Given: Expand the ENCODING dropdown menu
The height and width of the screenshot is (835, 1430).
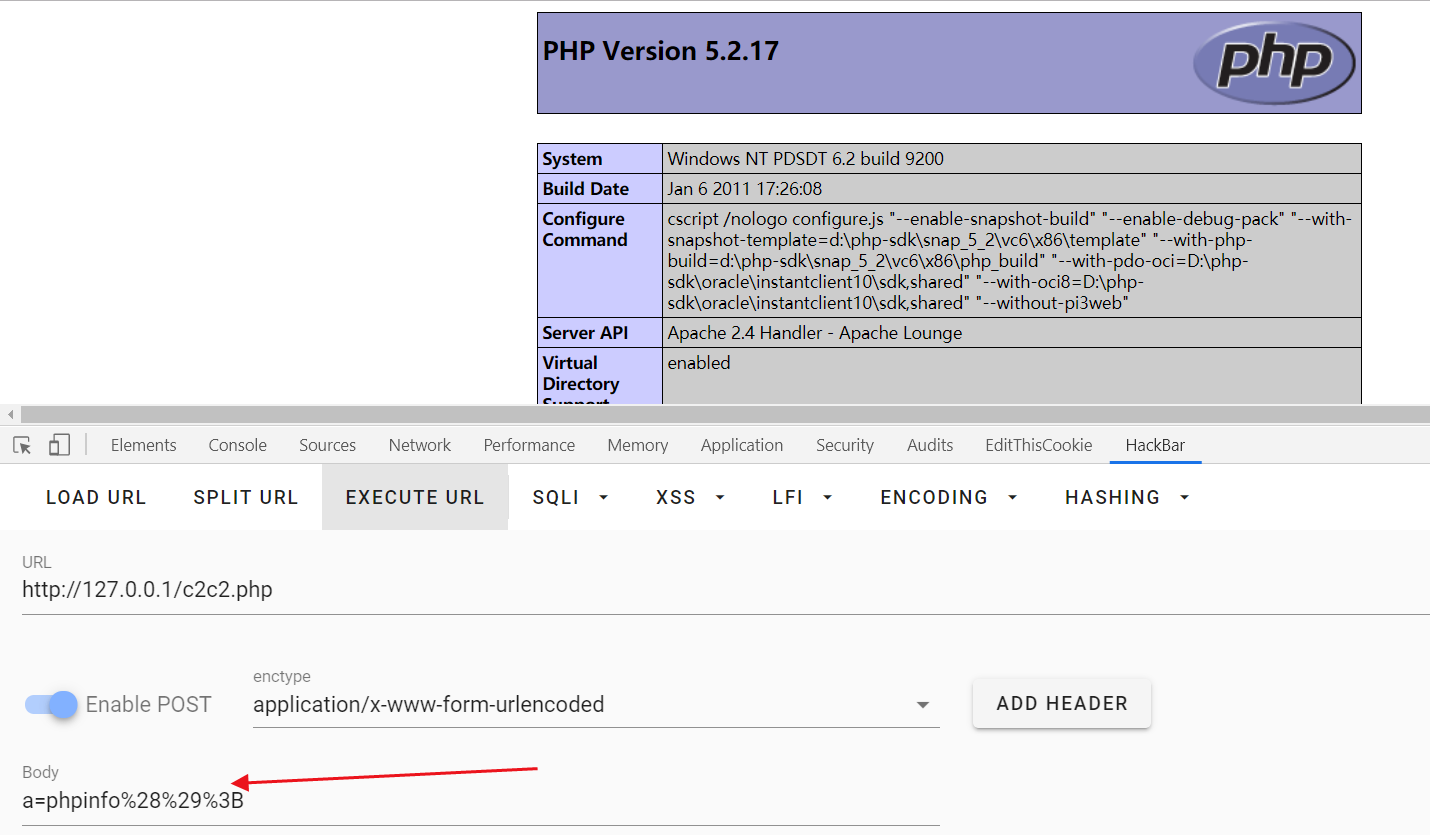Looking at the screenshot, I should pos(948,497).
